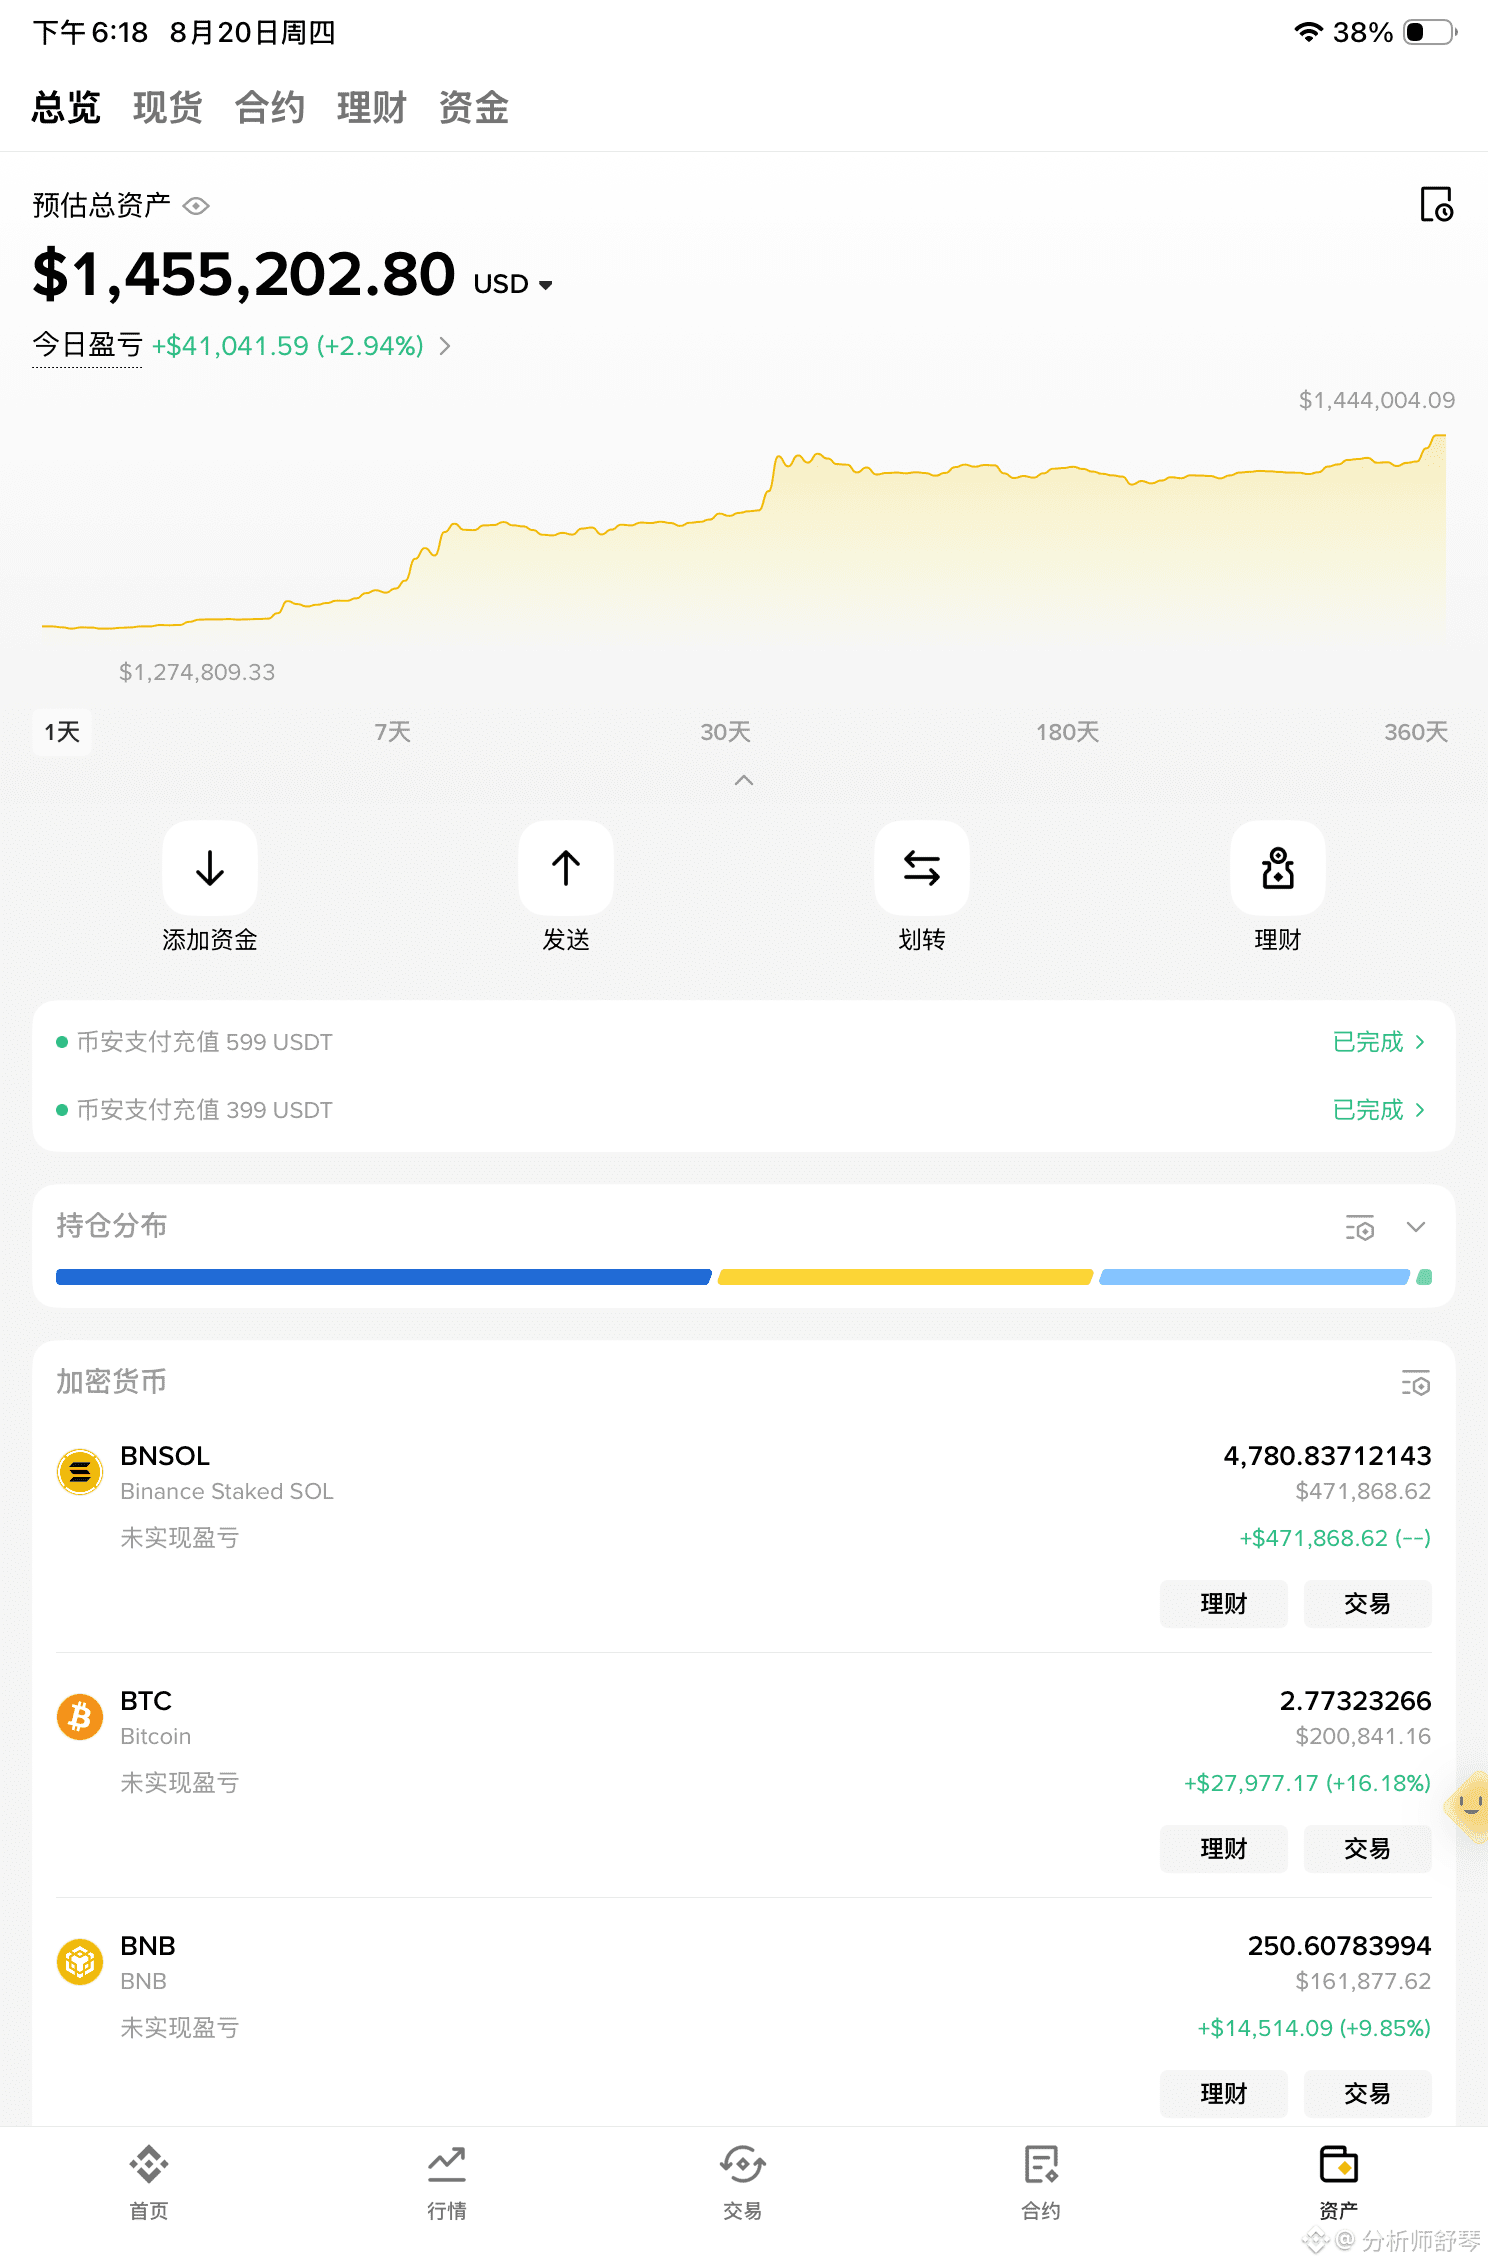This screenshot has height=2266, width=1488.
Task: Tap the 添加资金 down-arrow icon
Action: coord(210,868)
